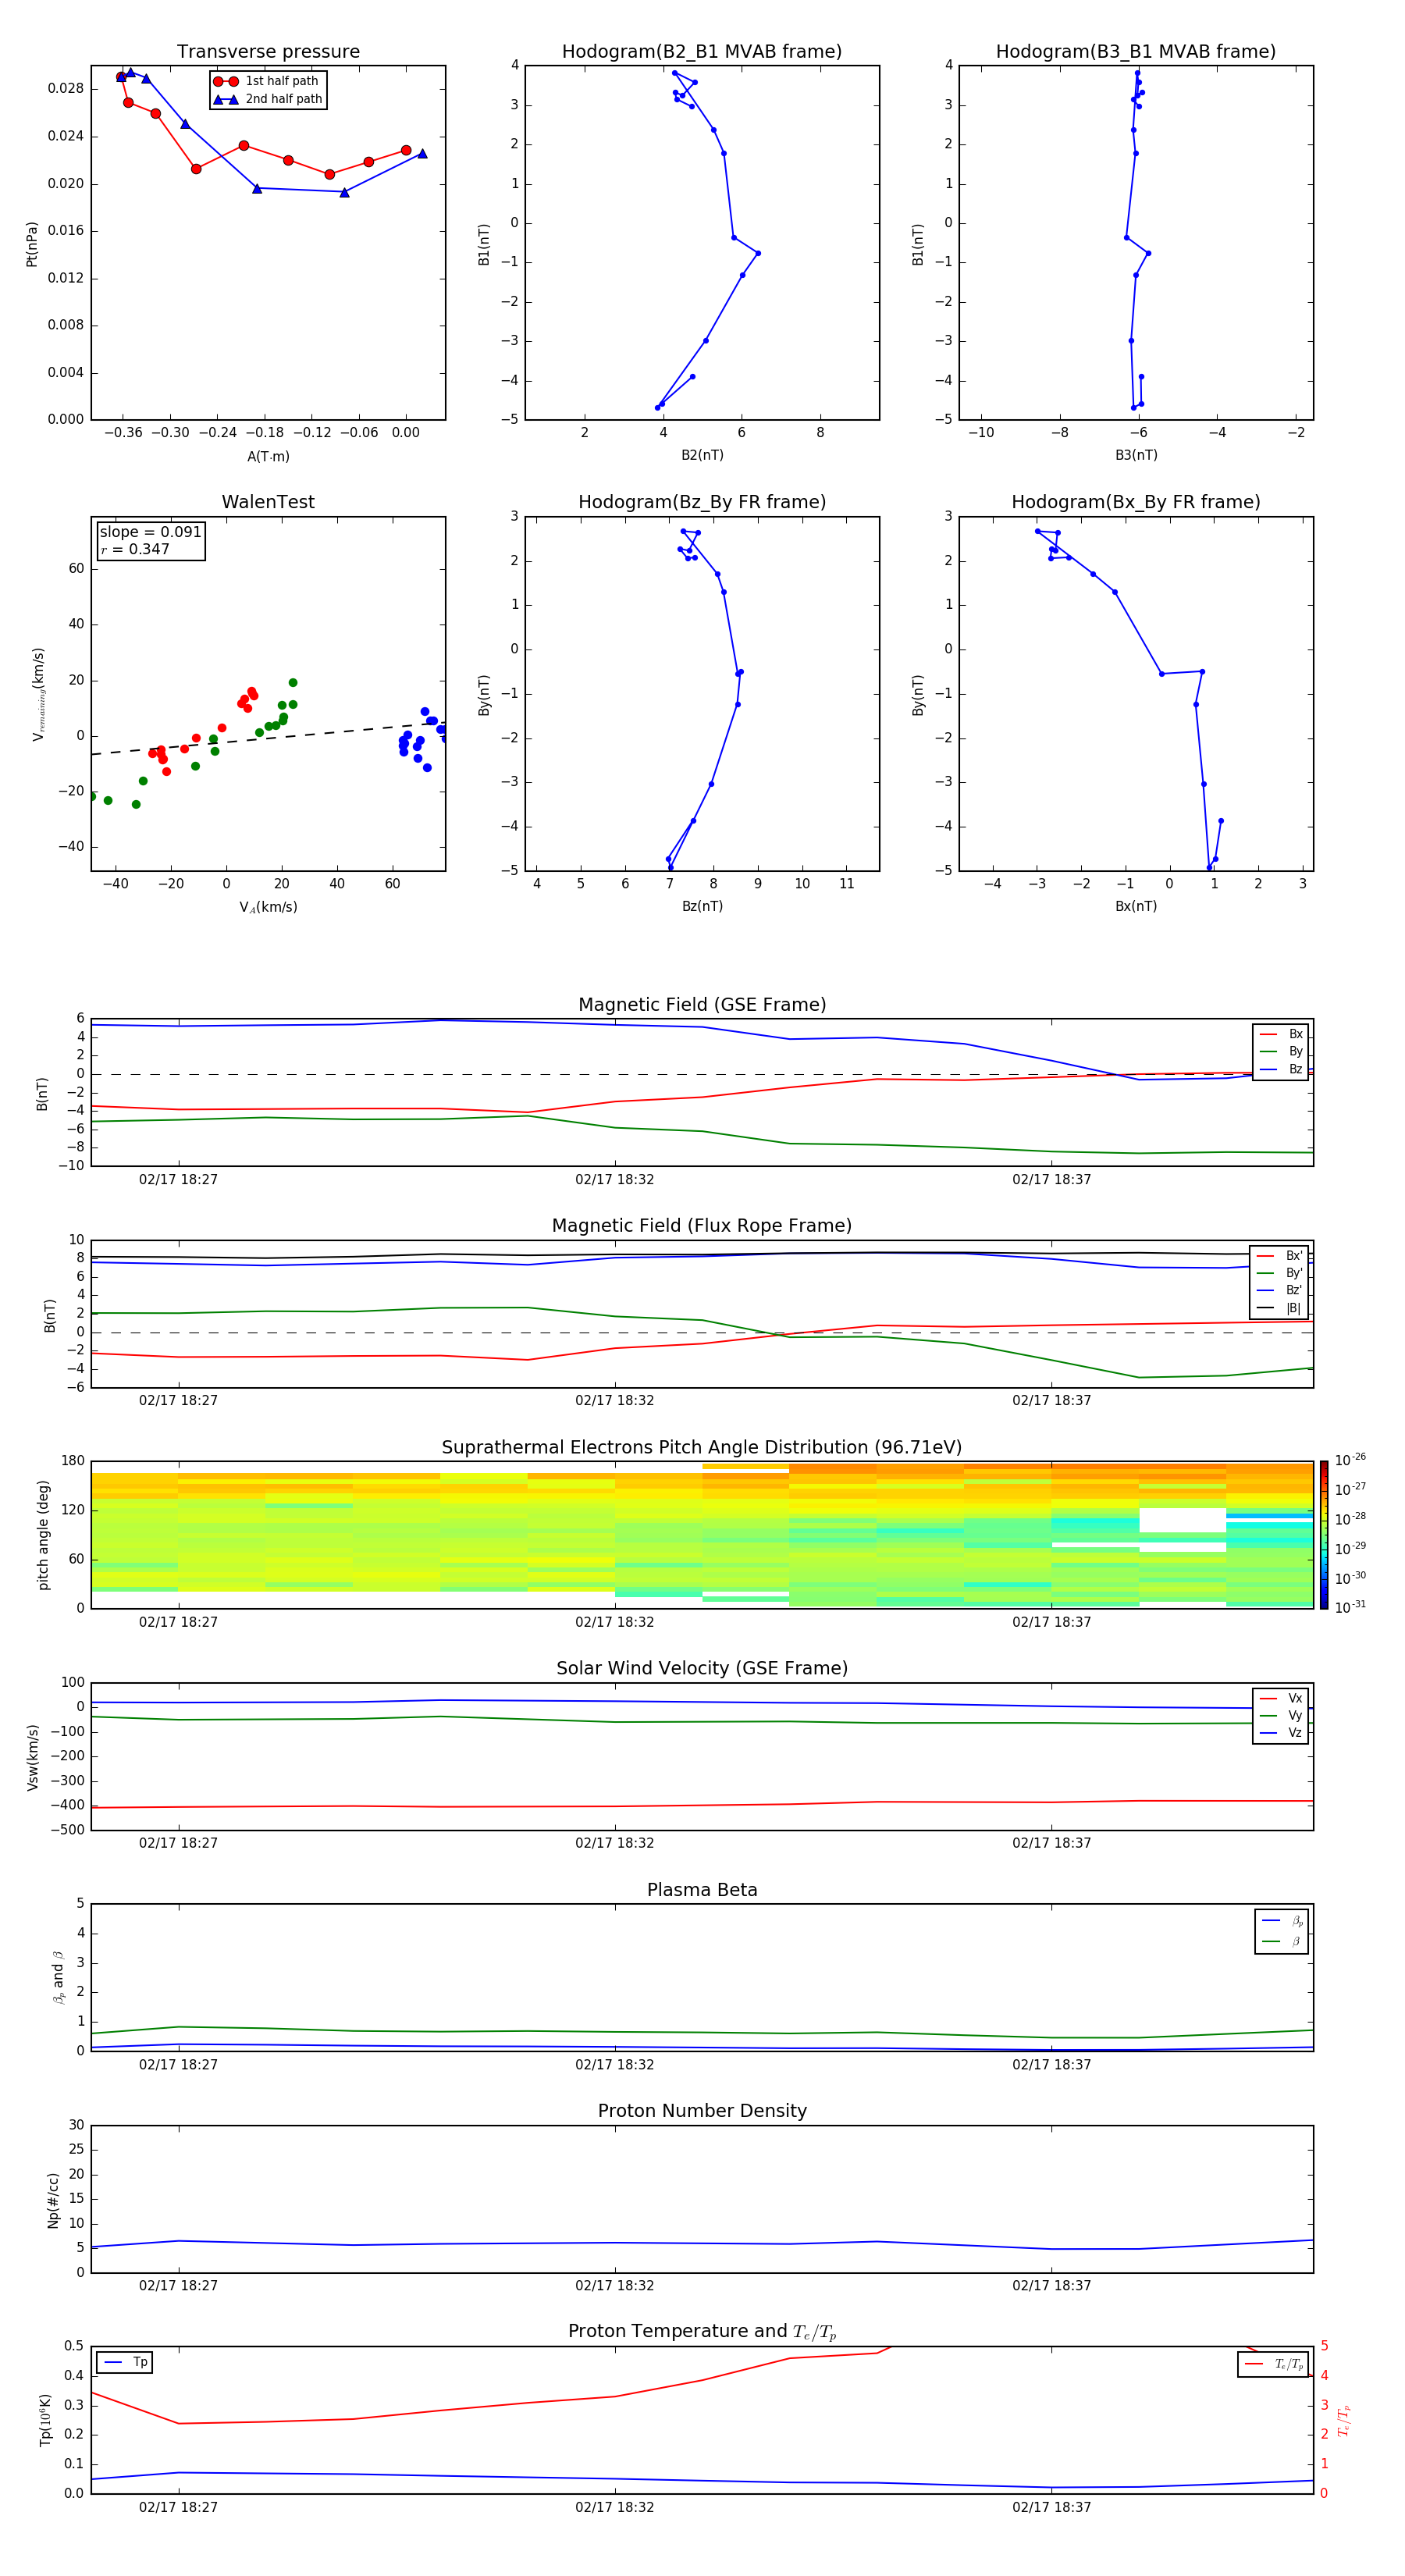
Task: Select the Vy entry in velocity legend
Action: click(x=1281, y=1716)
